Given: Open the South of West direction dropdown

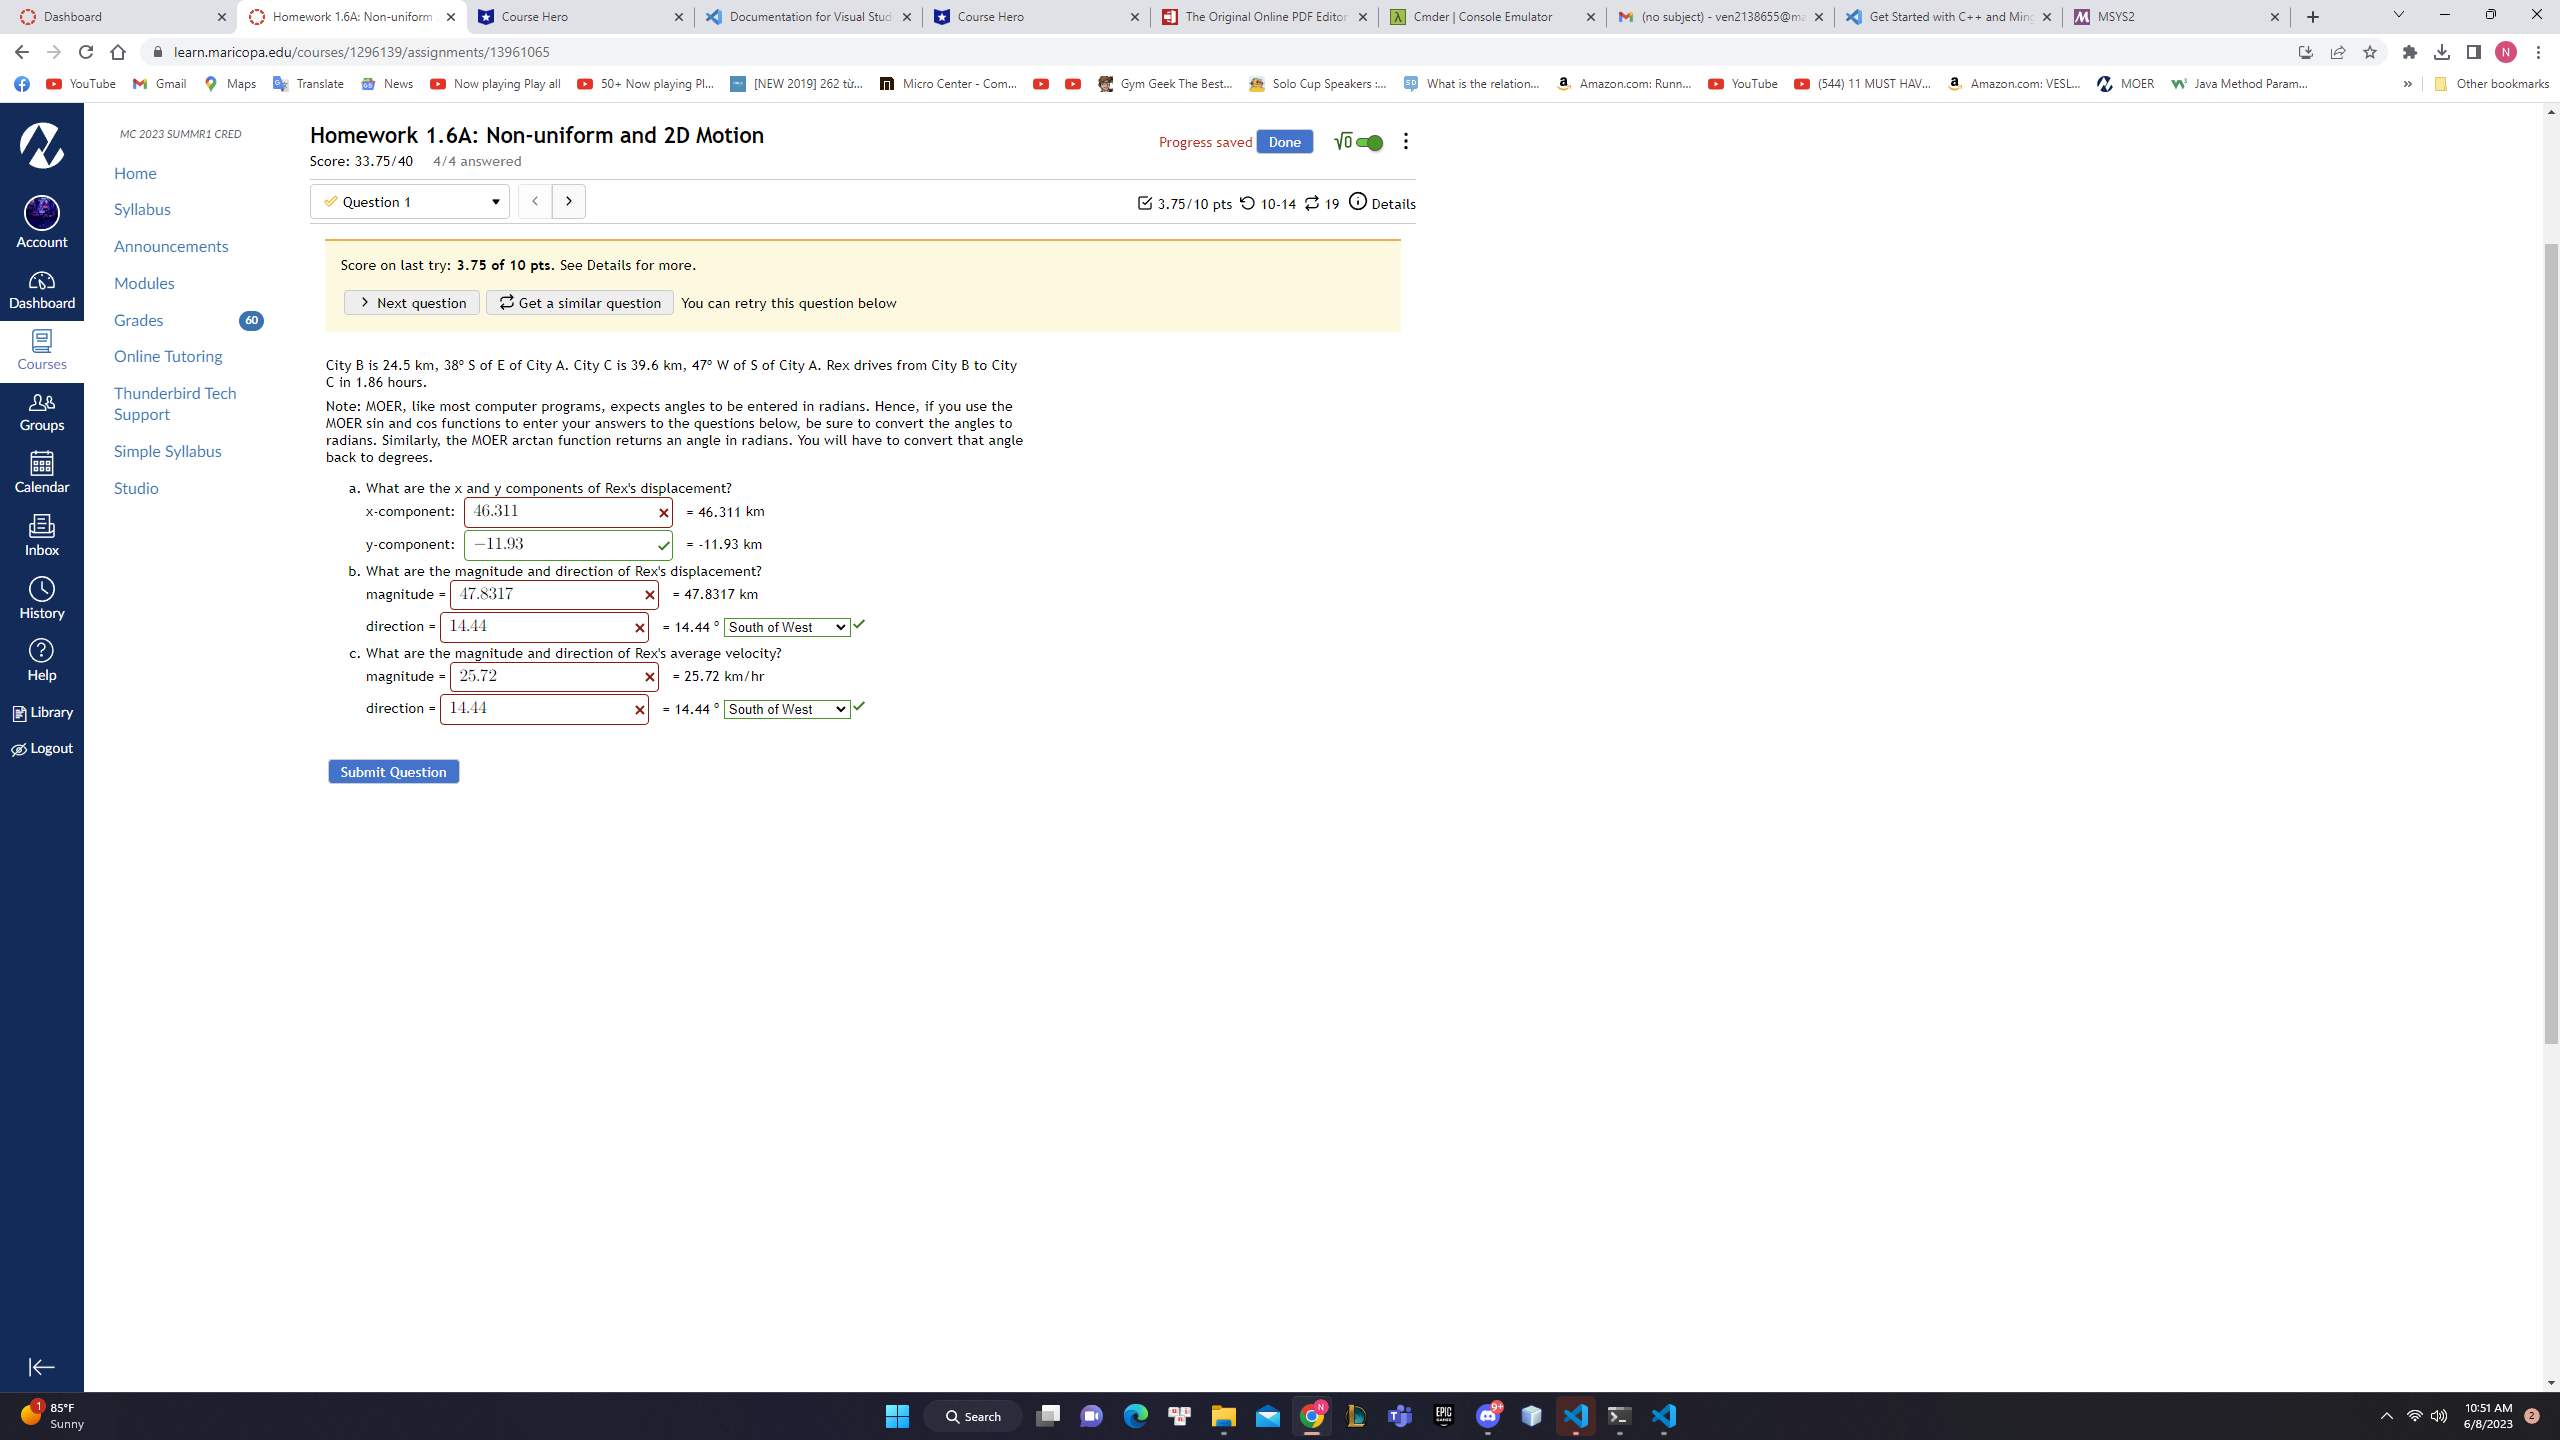Looking at the screenshot, I should pos(787,627).
